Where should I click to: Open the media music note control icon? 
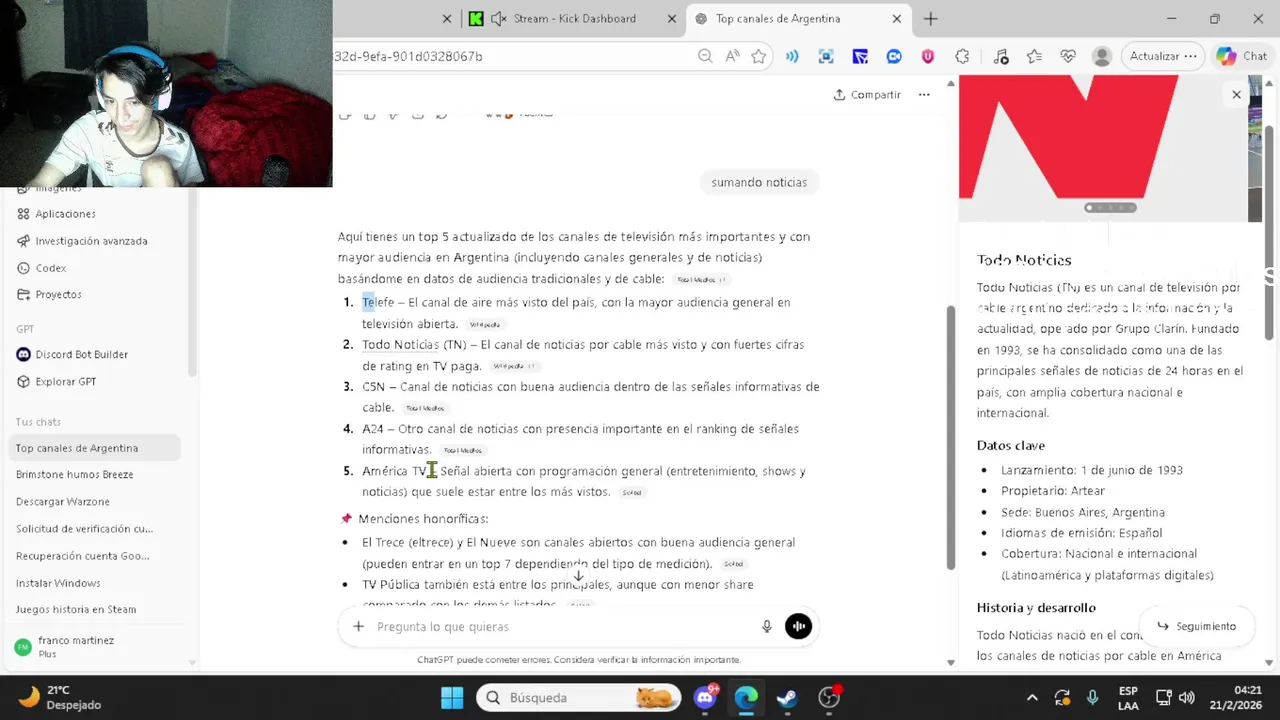coord(1001,57)
